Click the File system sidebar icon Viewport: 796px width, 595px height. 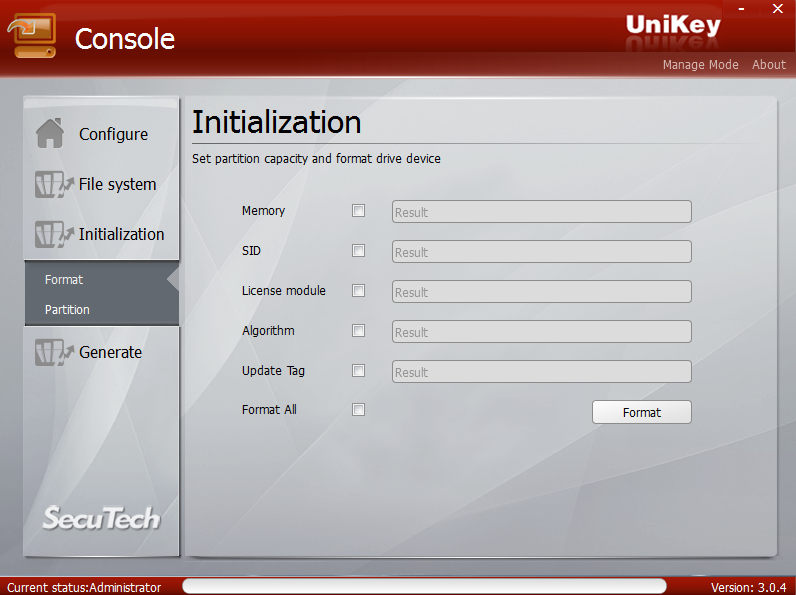tap(54, 184)
